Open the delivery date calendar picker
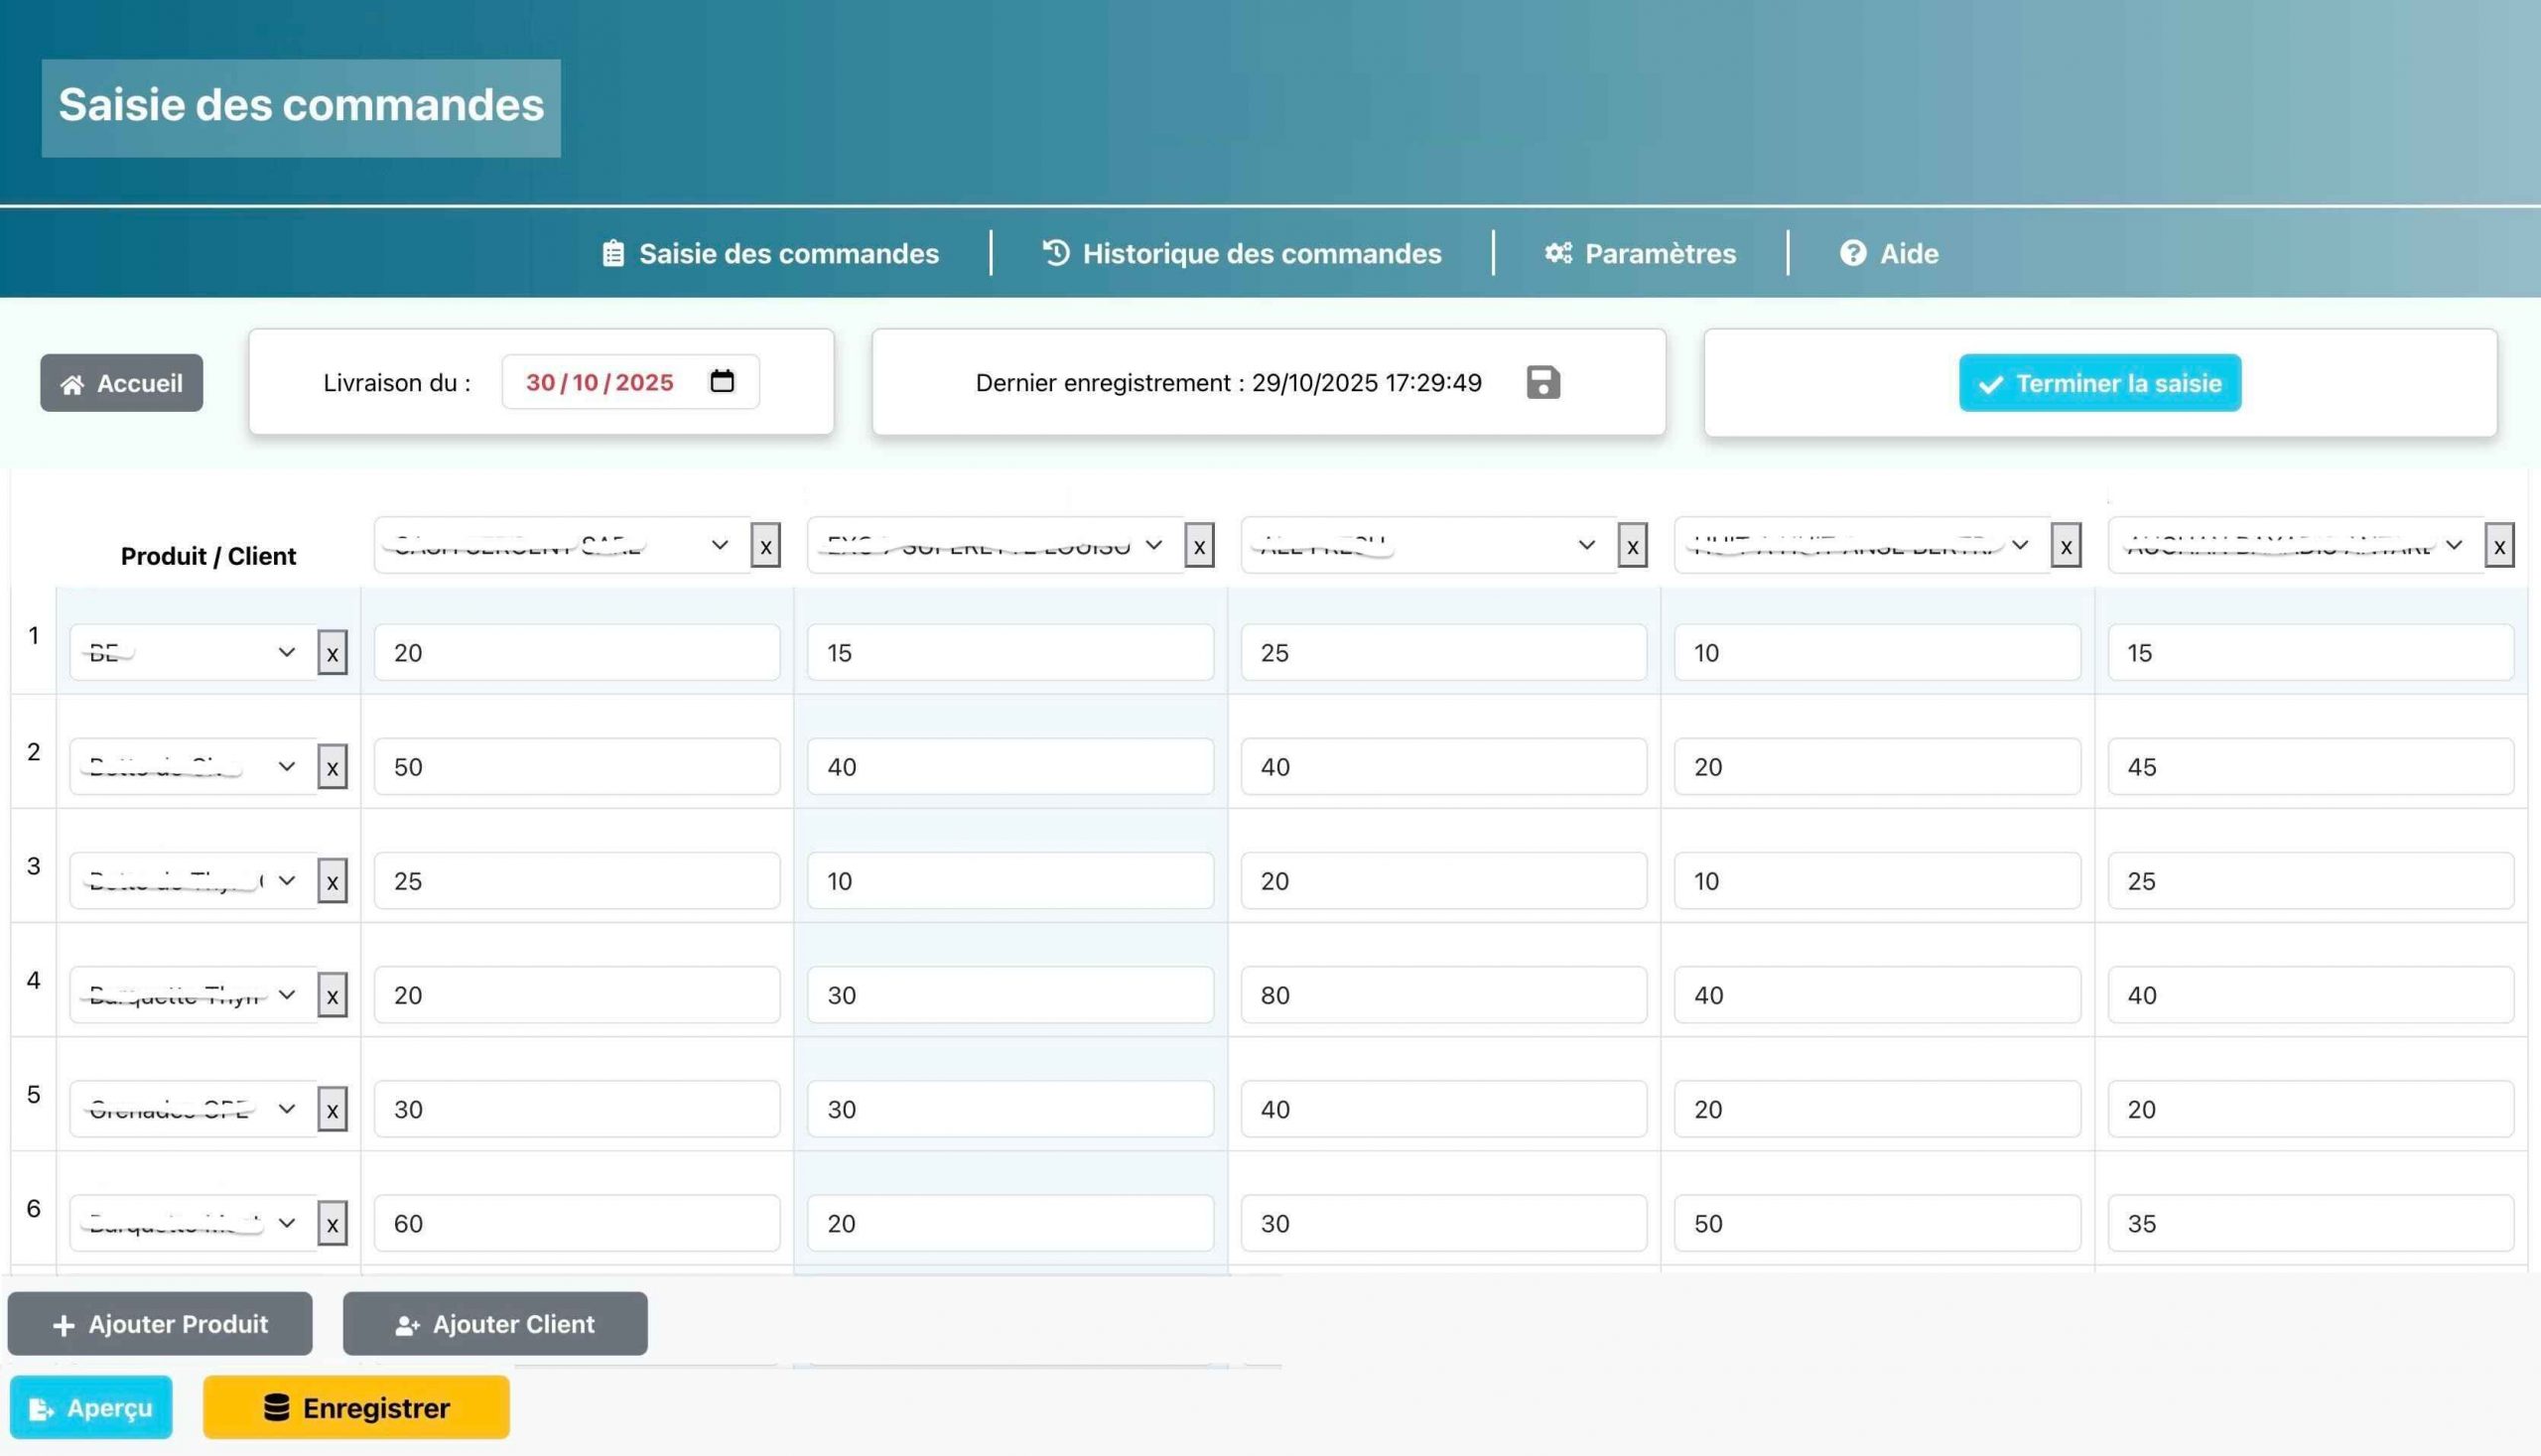Image resolution: width=2541 pixels, height=1456 pixels. point(721,381)
